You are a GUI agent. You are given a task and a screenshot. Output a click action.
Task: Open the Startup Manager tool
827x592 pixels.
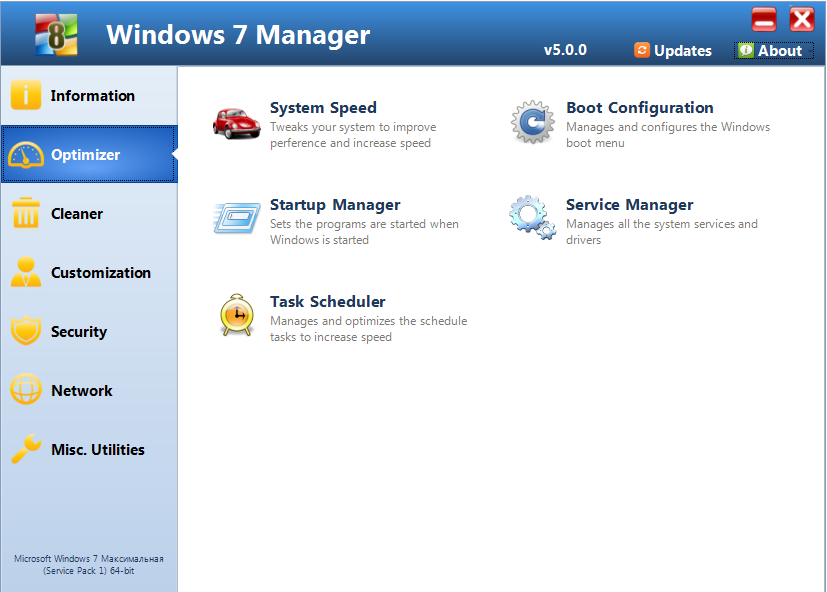click(x=334, y=204)
